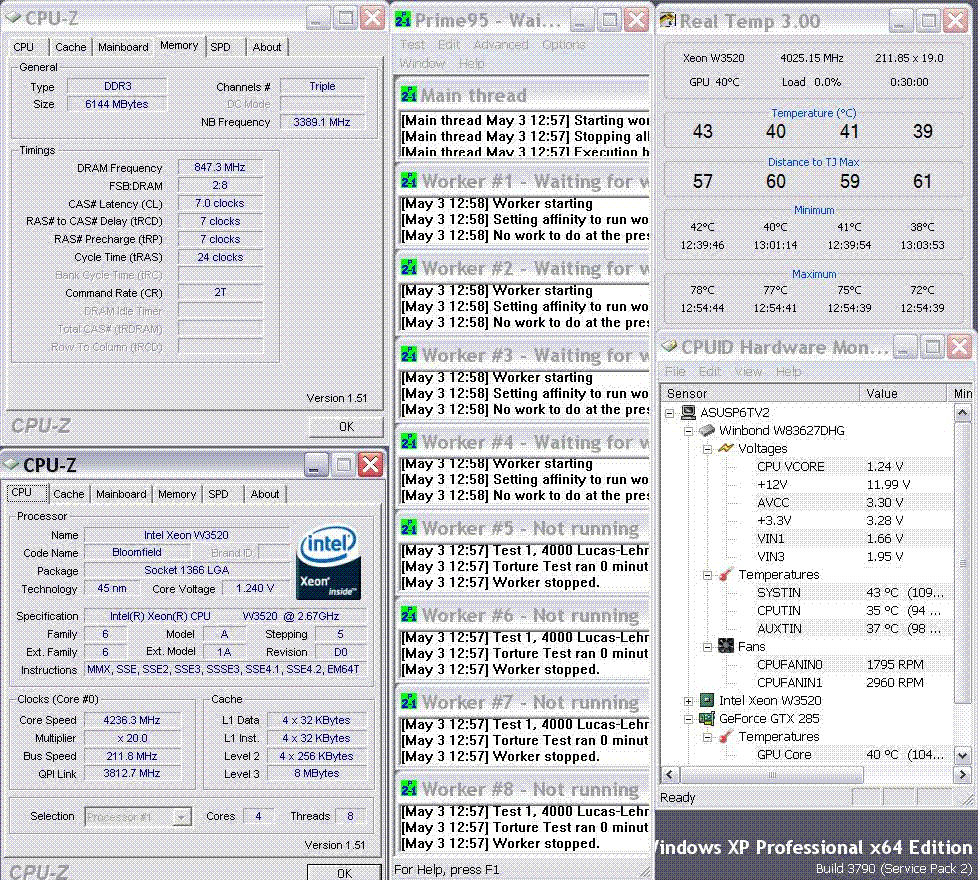Switch to the SPD tab in top CPU-Z
978x881 pixels.
pos(220,47)
